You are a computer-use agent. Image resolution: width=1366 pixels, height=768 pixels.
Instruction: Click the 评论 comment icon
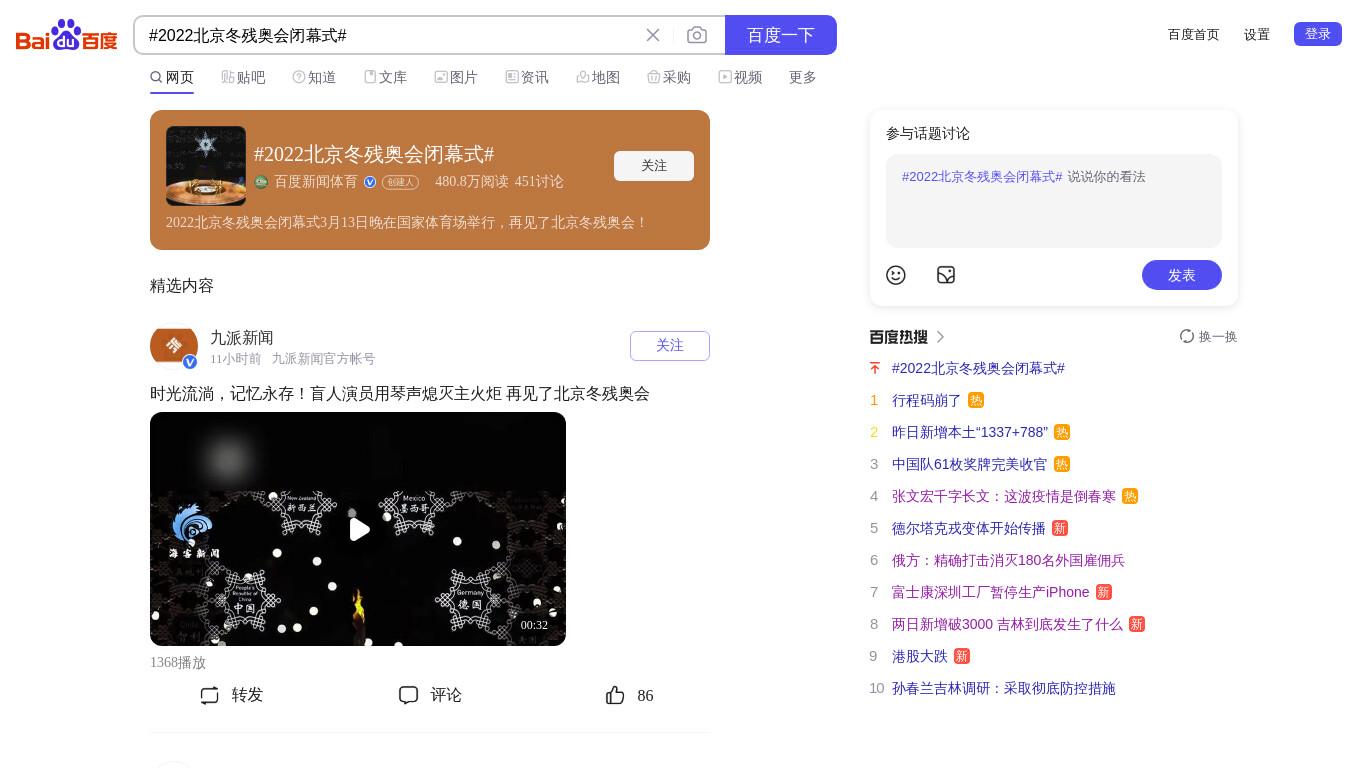[408, 695]
